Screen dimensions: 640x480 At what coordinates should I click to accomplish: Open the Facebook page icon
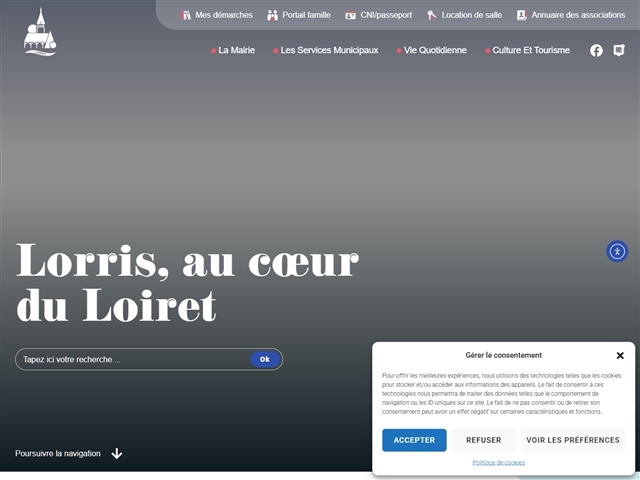(596, 51)
